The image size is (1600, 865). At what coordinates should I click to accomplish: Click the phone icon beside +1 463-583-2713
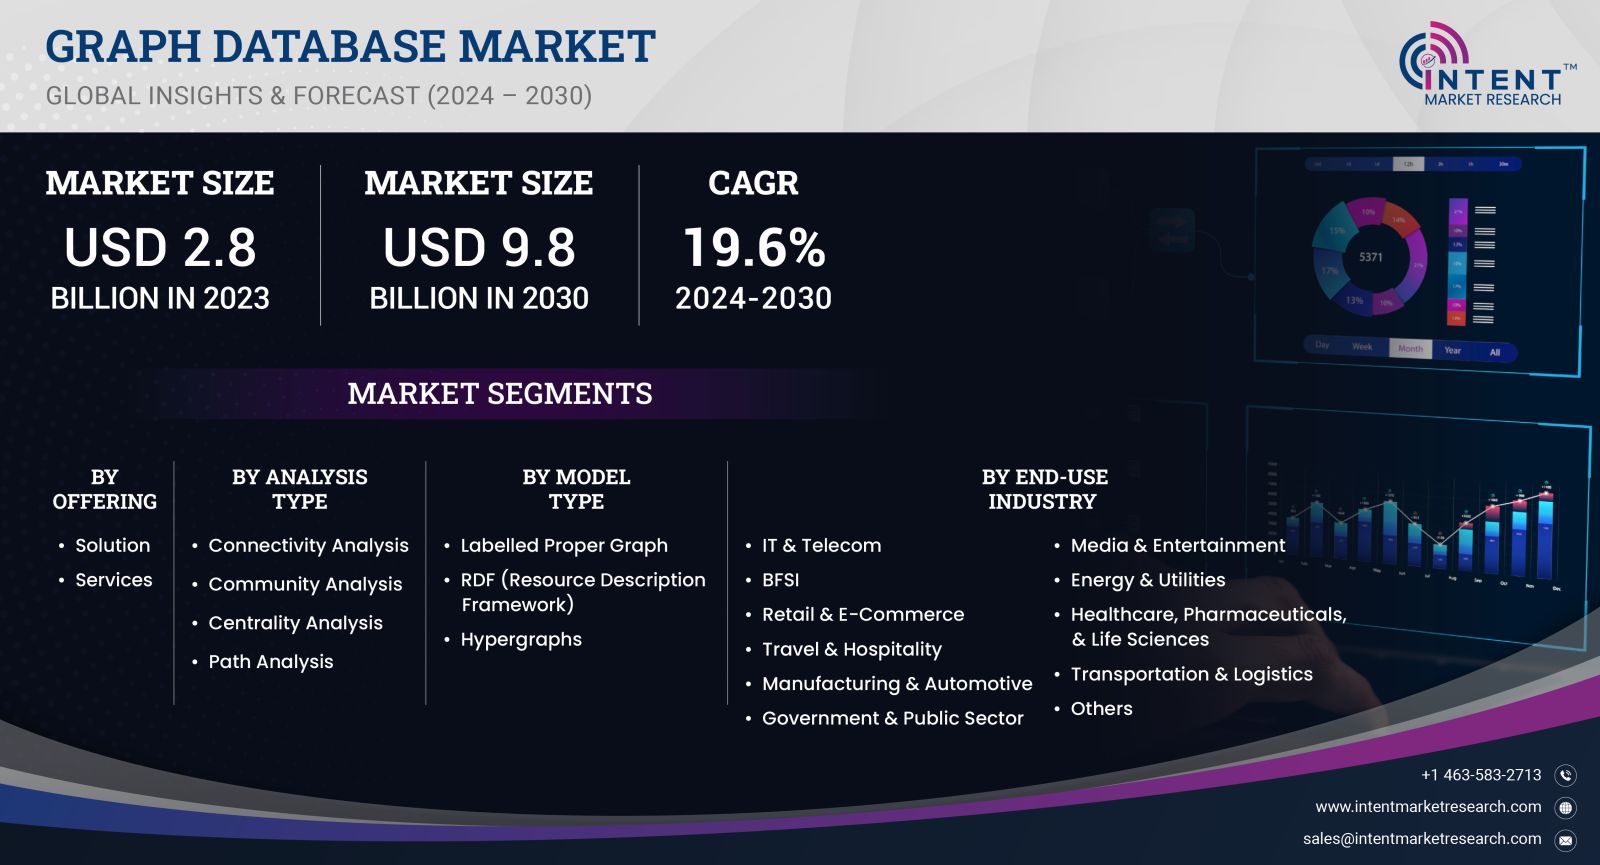(x=1566, y=775)
